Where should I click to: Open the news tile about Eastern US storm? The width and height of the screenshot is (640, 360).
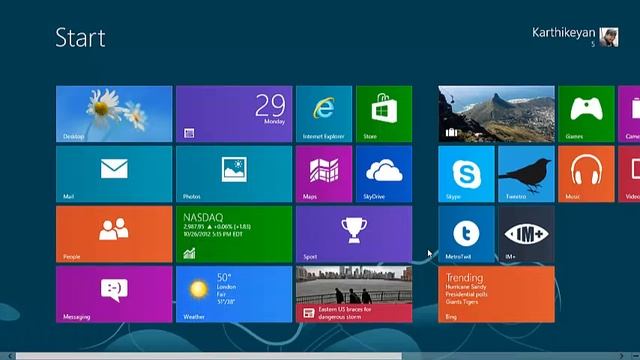point(354,294)
